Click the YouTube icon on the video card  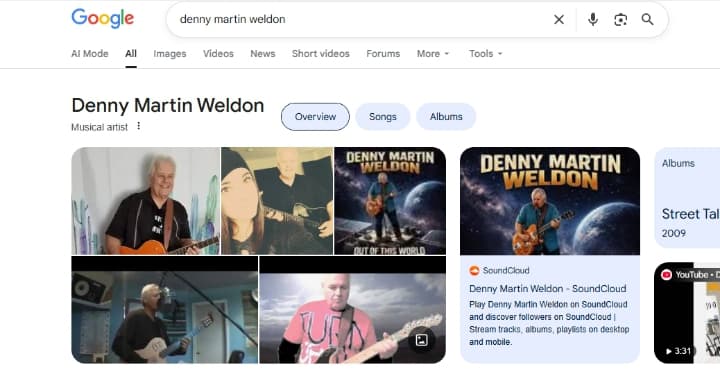point(666,275)
